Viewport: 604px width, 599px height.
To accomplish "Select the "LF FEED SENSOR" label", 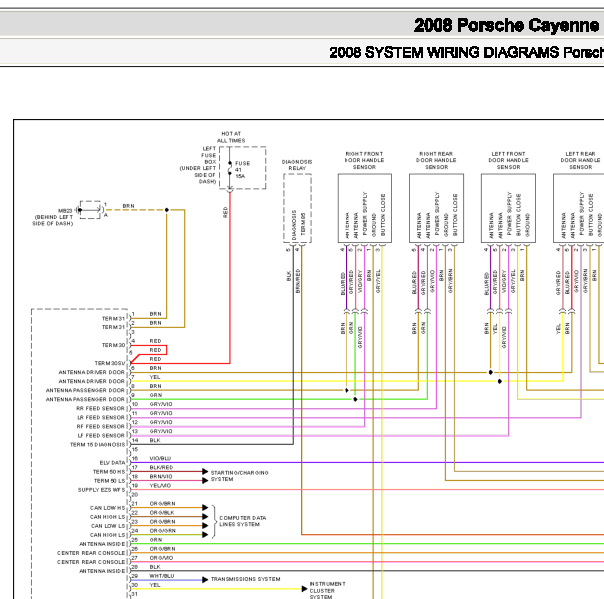I will click(101, 436).
